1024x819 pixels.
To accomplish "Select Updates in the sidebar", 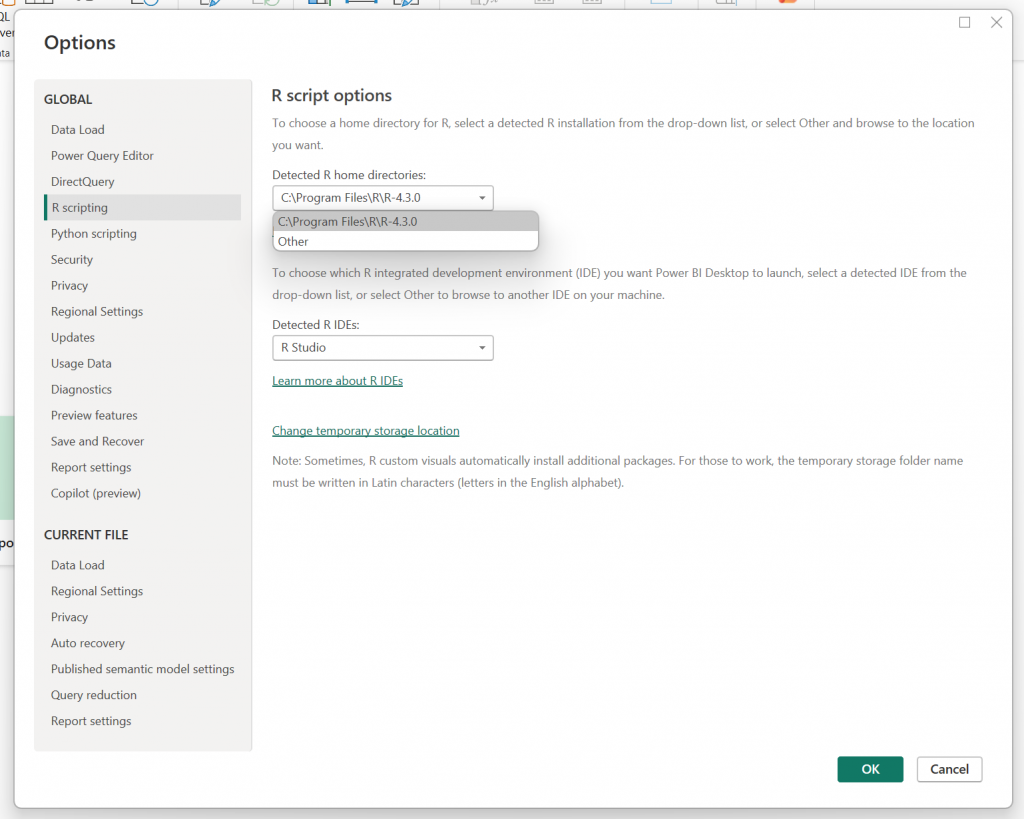I will [73, 338].
